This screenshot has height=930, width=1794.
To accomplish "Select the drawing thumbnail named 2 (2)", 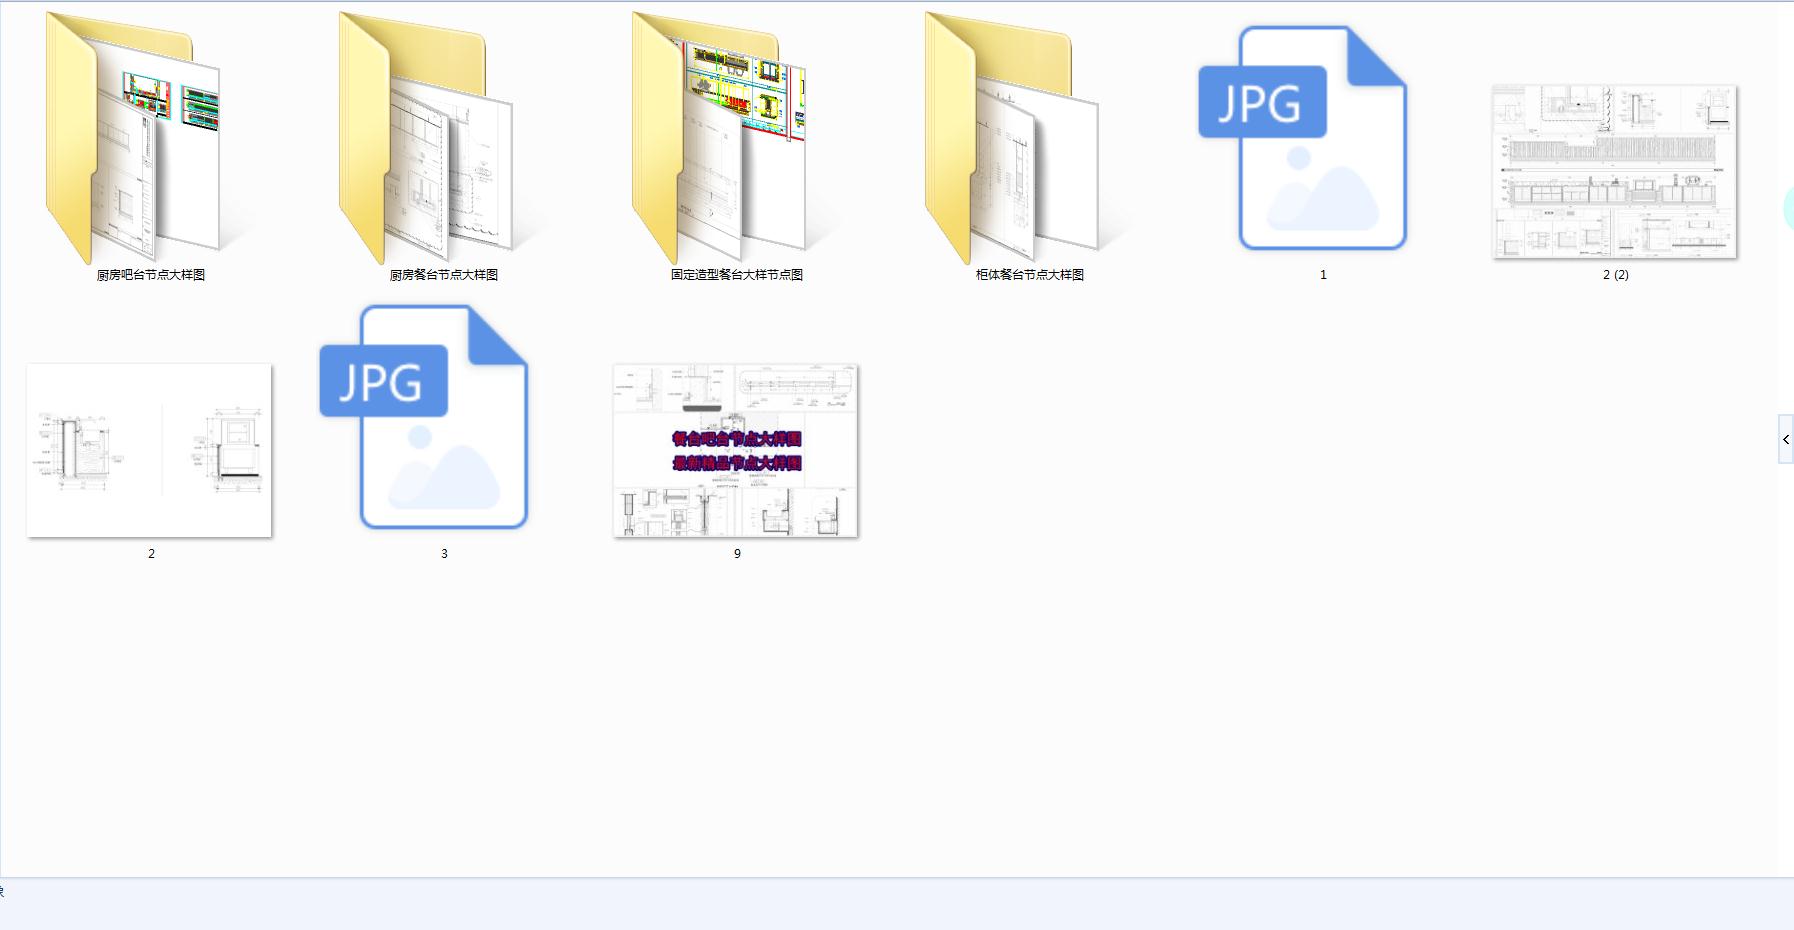I will coord(1614,172).
